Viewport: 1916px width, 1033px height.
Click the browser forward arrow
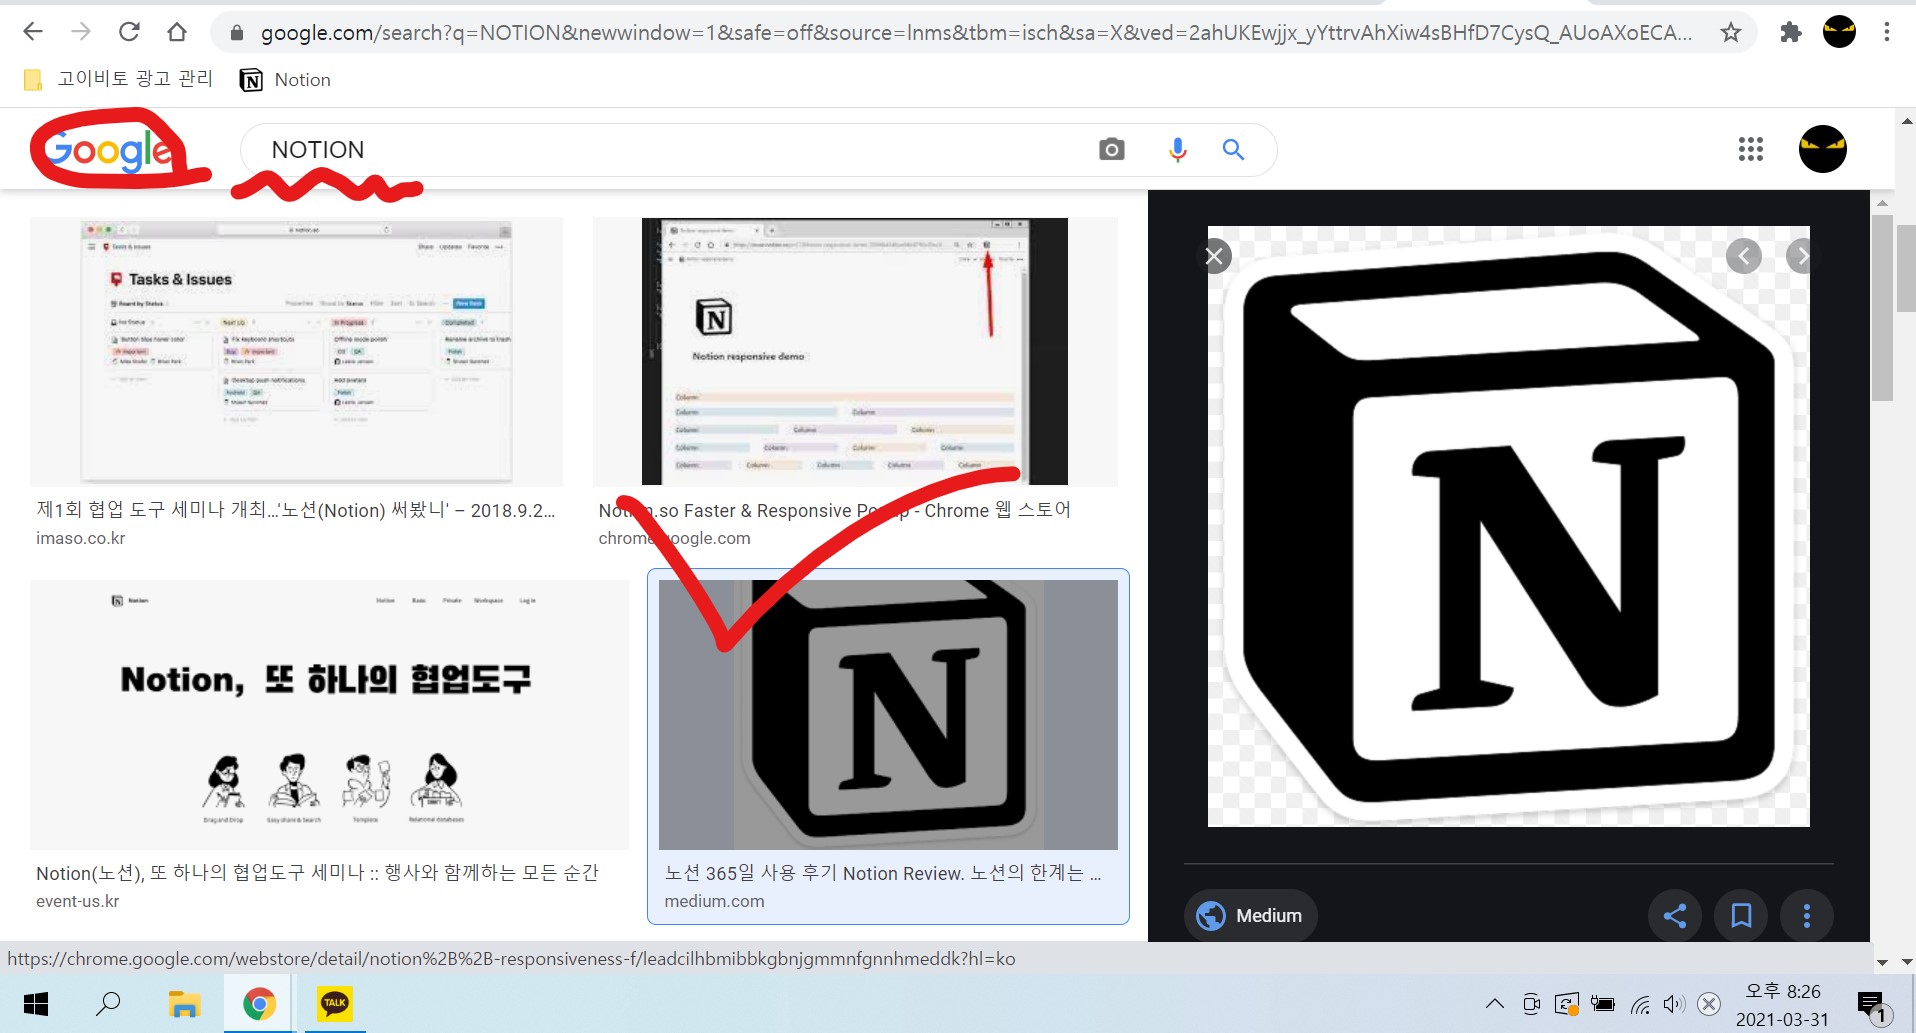point(81,32)
